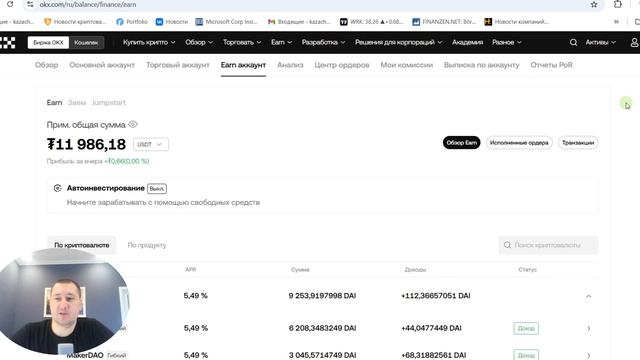Go to Торговый аккаунт tab
This screenshot has height=360, width=640.
click(x=178, y=65)
